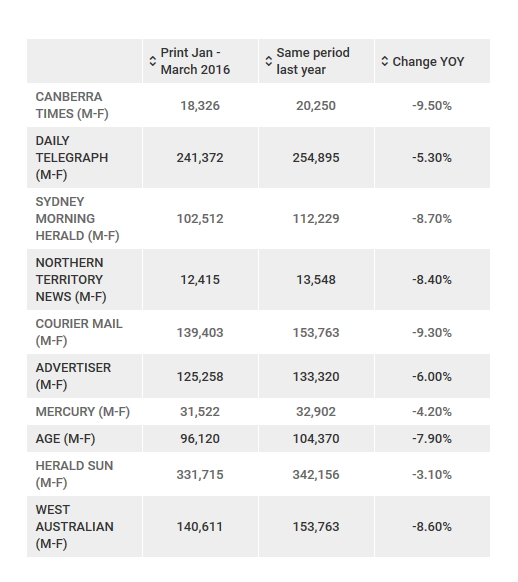Click the Advertiser (M-F) row label
This screenshot has width=518, height=582.
(73, 376)
